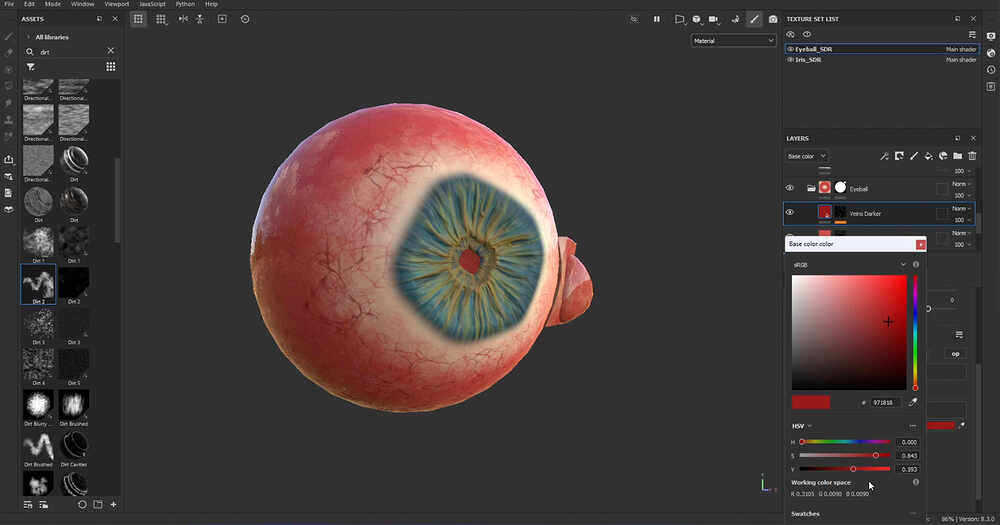Switch to the 3D cube view icon
The image size is (1000, 525).
tap(696, 19)
